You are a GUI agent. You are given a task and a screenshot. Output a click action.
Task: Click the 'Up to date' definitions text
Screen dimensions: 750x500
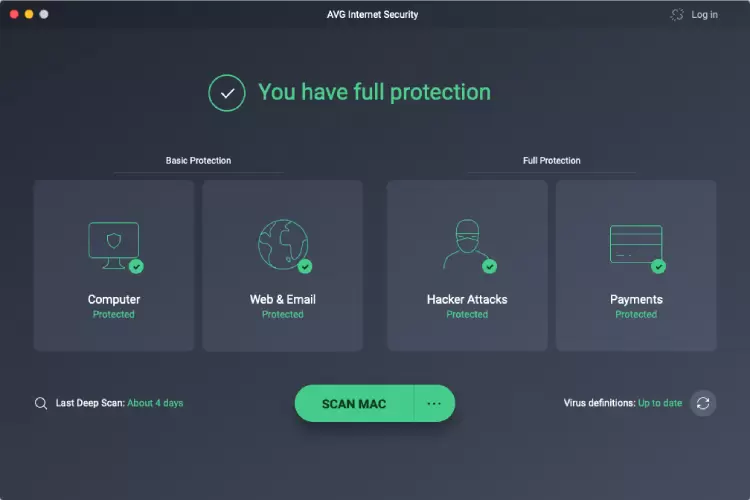(x=660, y=403)
